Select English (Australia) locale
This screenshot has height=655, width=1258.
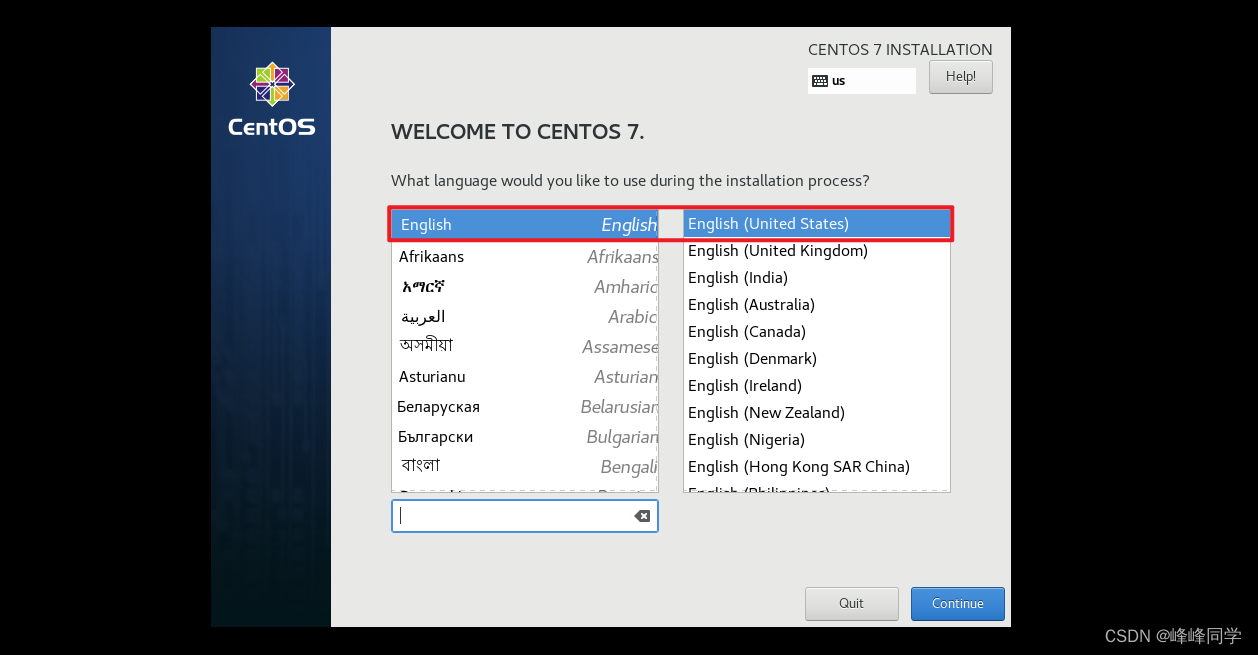(x=816, y=305)
